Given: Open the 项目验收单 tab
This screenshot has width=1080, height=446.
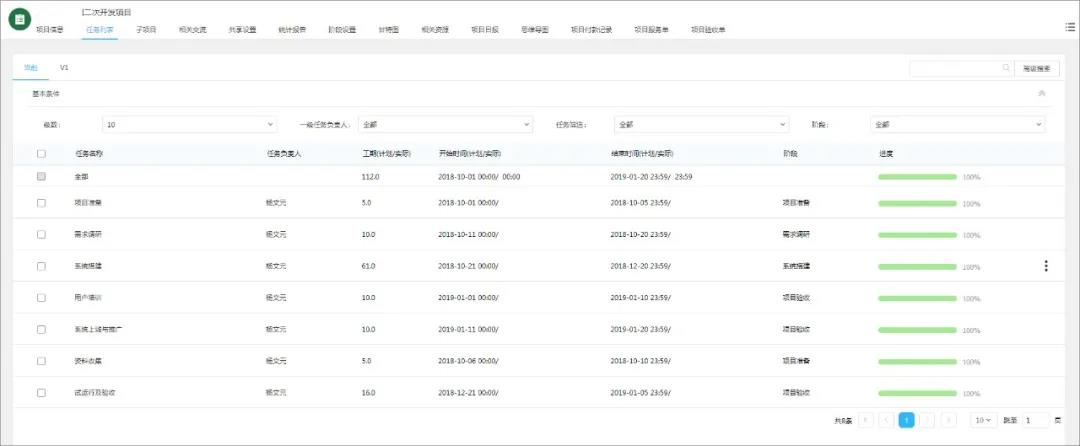Looking at the screenshot, I should 708,30.
